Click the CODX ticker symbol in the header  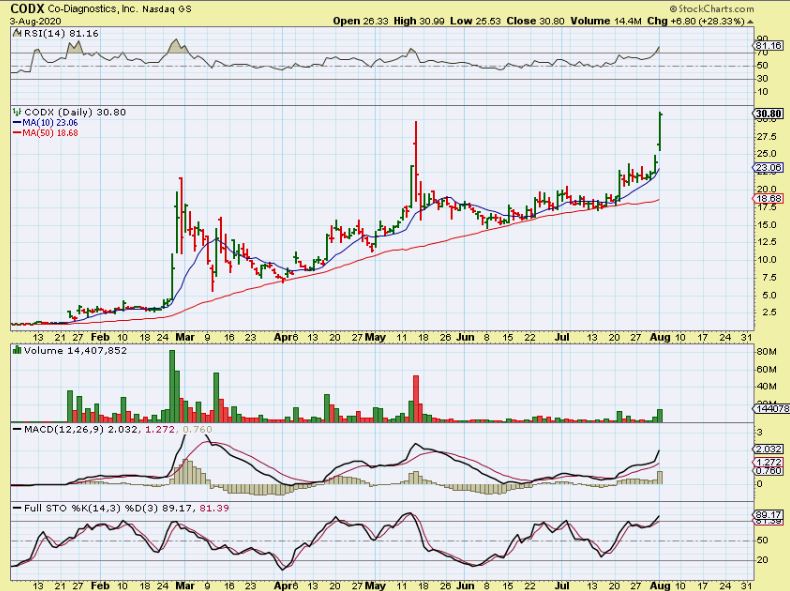(27, 8)
